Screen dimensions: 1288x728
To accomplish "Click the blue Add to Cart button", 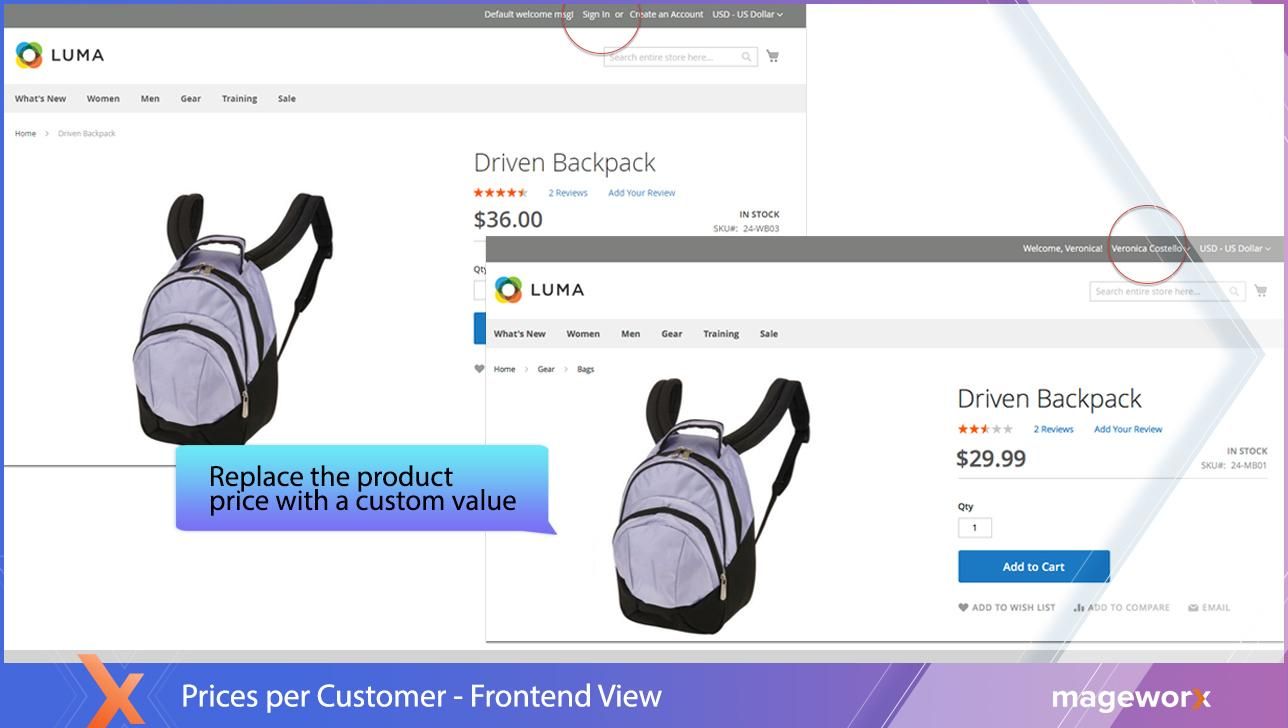I will coord(1034,566).
